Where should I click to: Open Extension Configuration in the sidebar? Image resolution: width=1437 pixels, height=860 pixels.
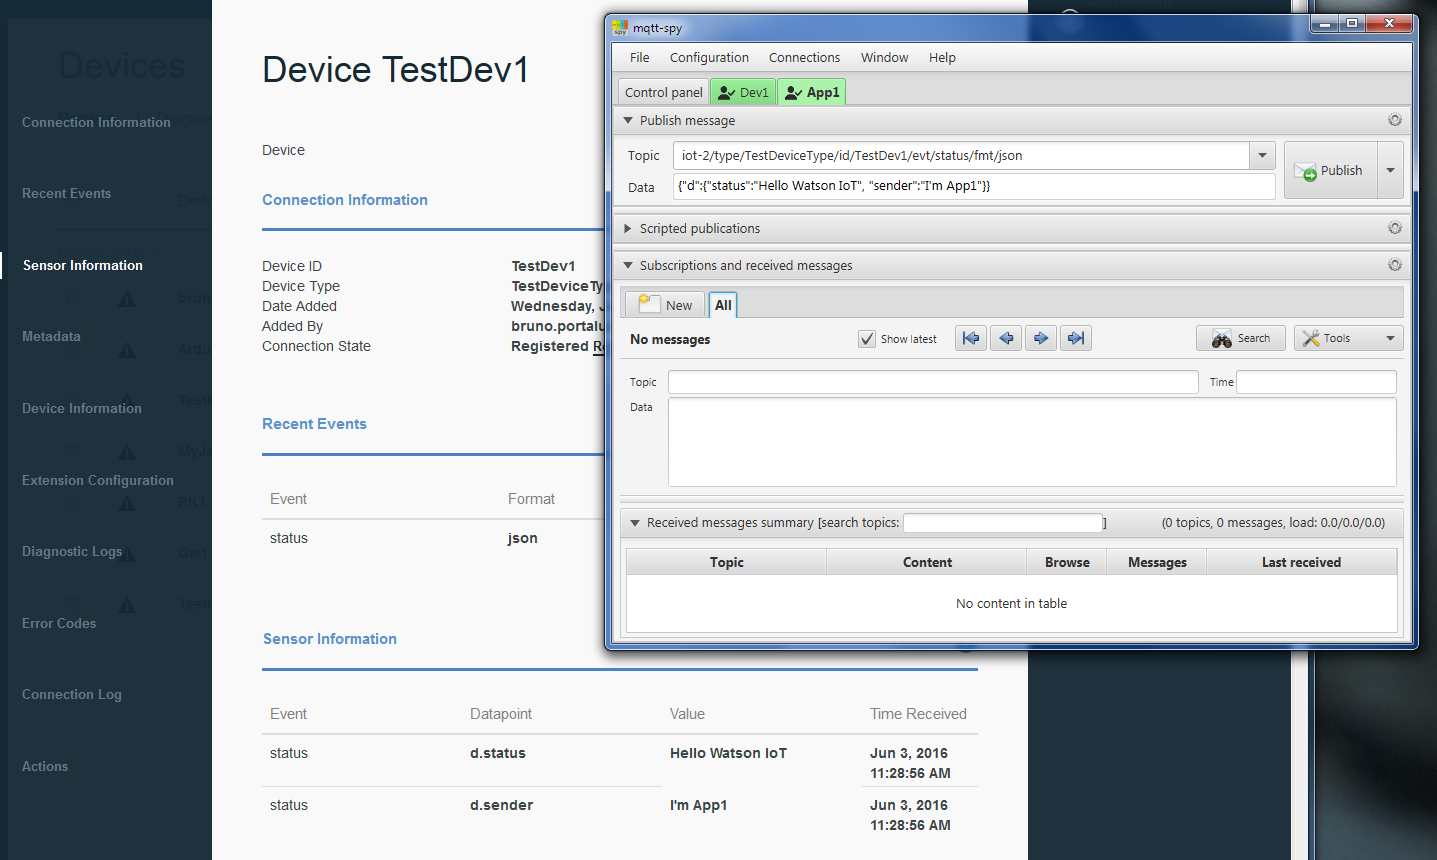[98, 480]
